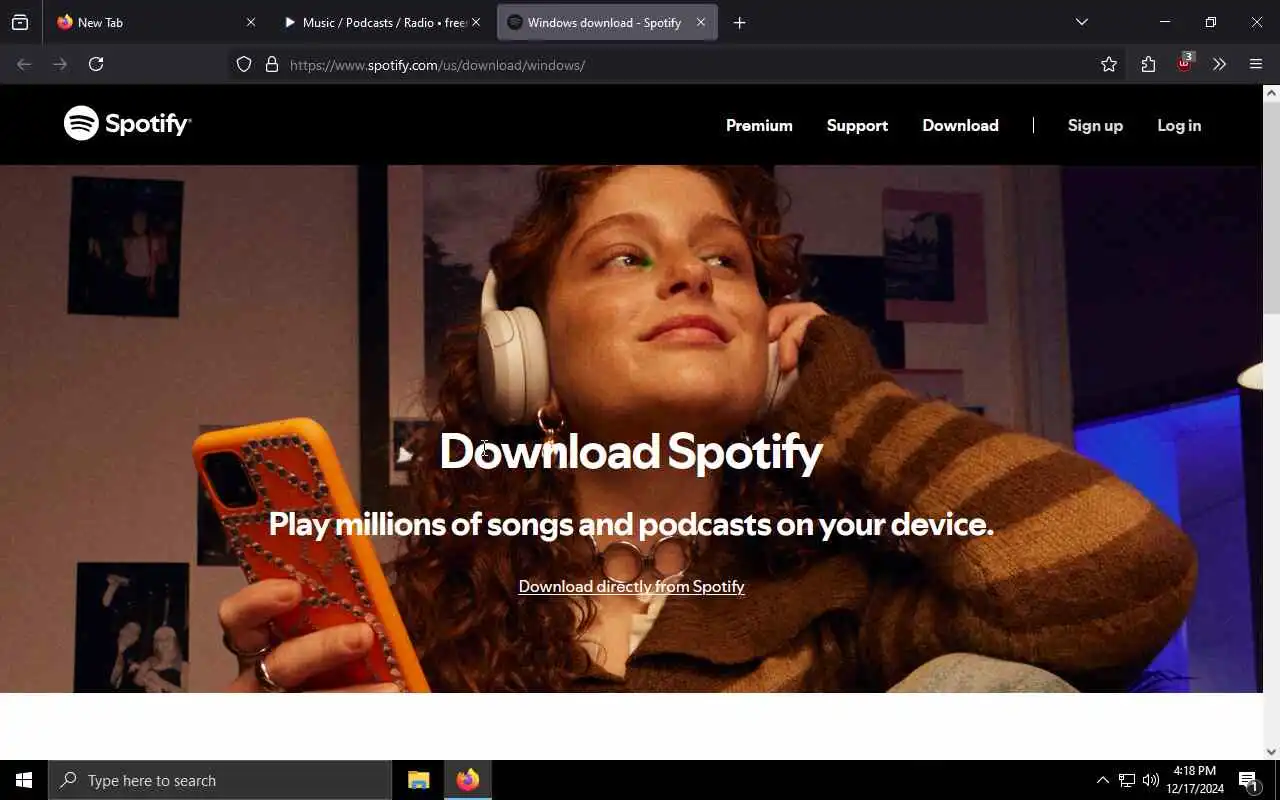
Task: Click the Firefox taskbar icon
Action: coord(468,780)
